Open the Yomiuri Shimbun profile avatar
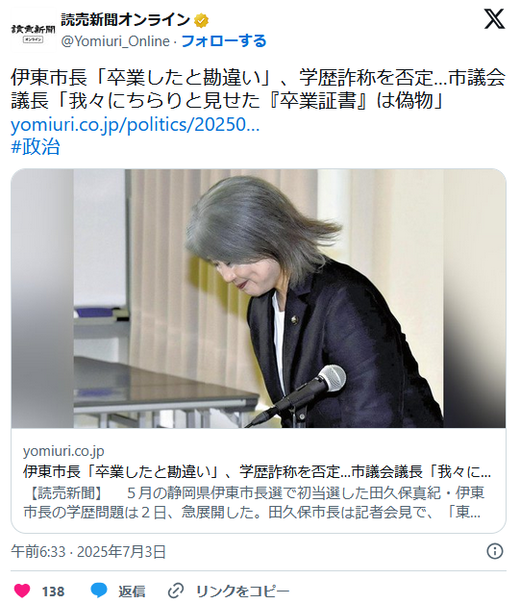Viewport: 520px width, 604px height. click(33, 32)
